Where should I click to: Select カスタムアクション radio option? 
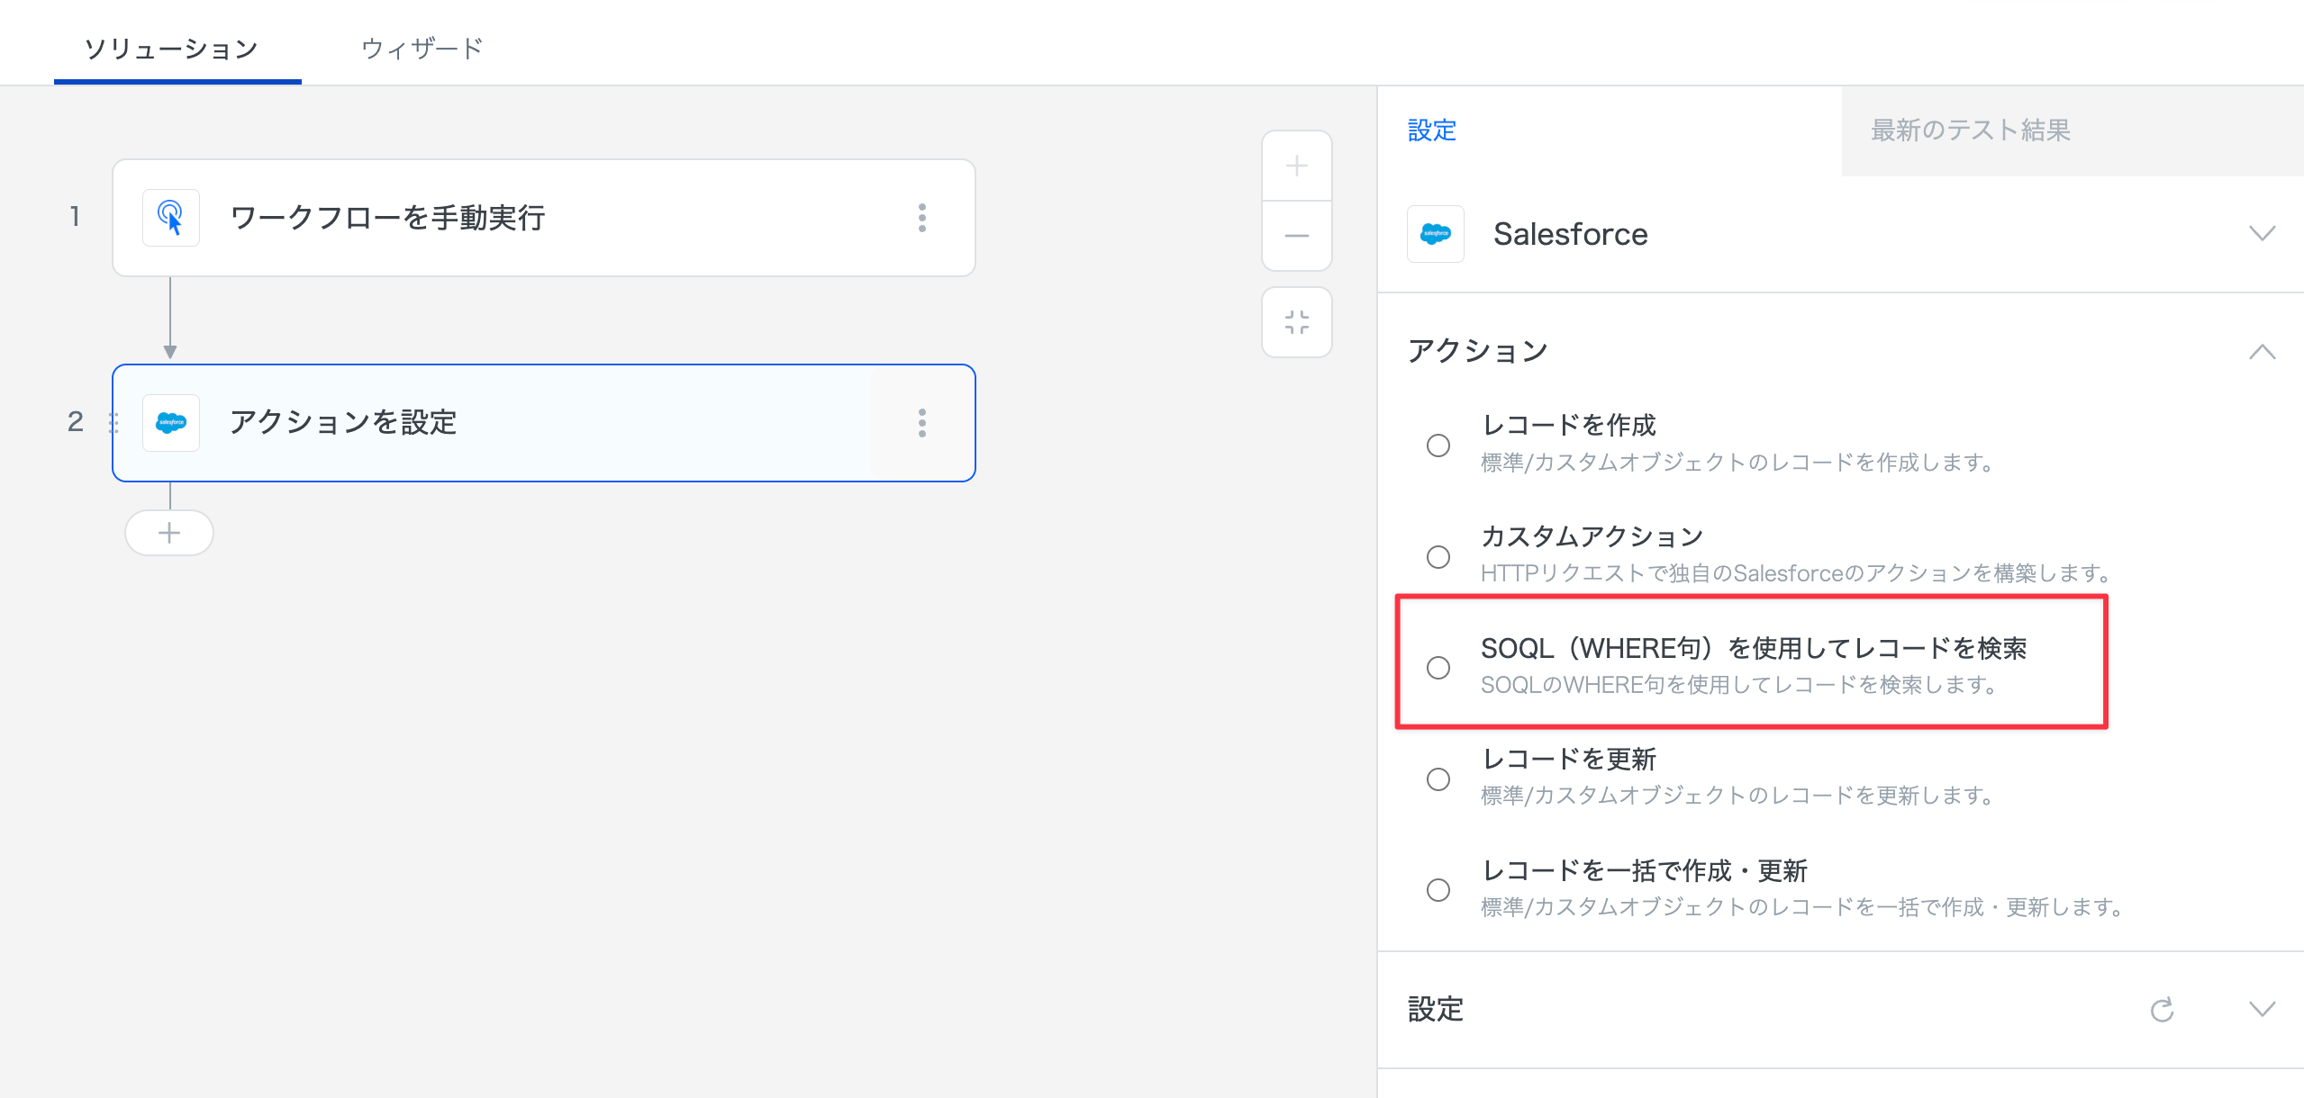pyautogui.click(x=1438, y=556)
